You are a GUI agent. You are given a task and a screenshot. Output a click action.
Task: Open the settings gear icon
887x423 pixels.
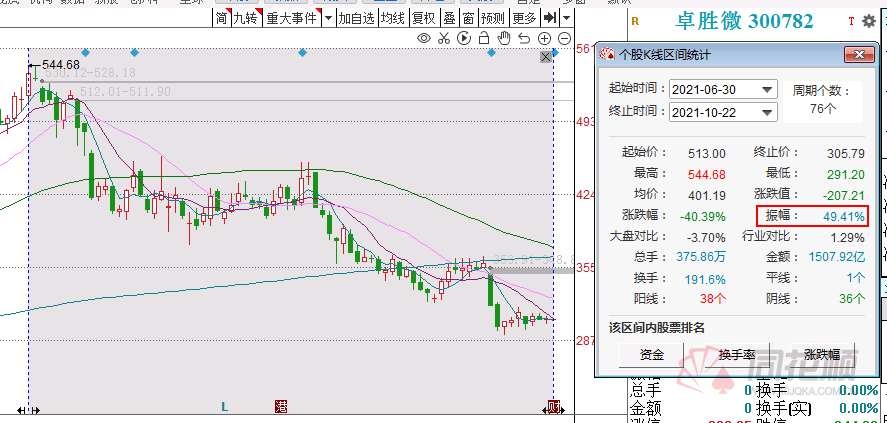(869, 21)
